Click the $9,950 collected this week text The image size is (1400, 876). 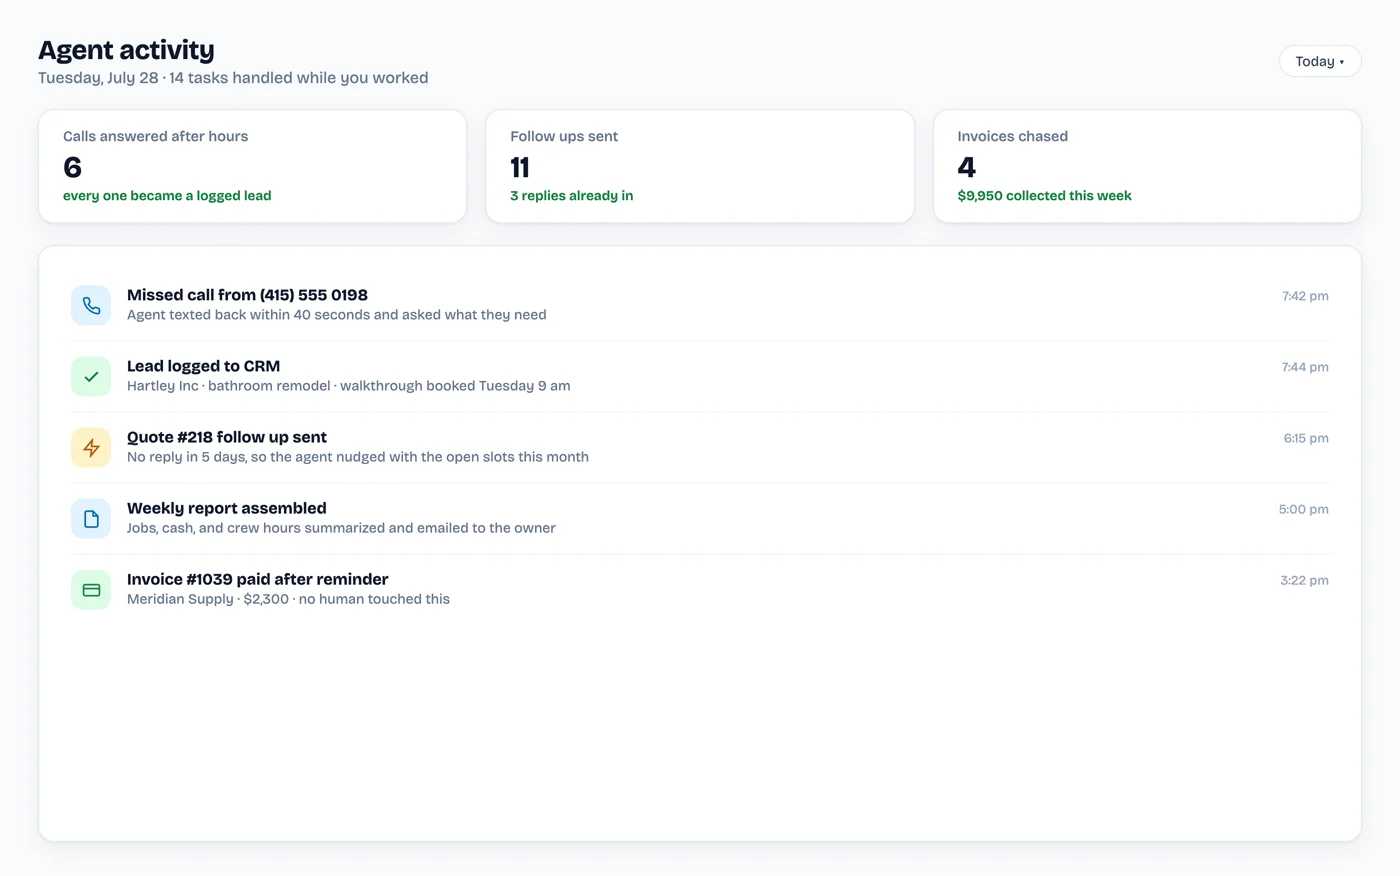coord(1044,196)
